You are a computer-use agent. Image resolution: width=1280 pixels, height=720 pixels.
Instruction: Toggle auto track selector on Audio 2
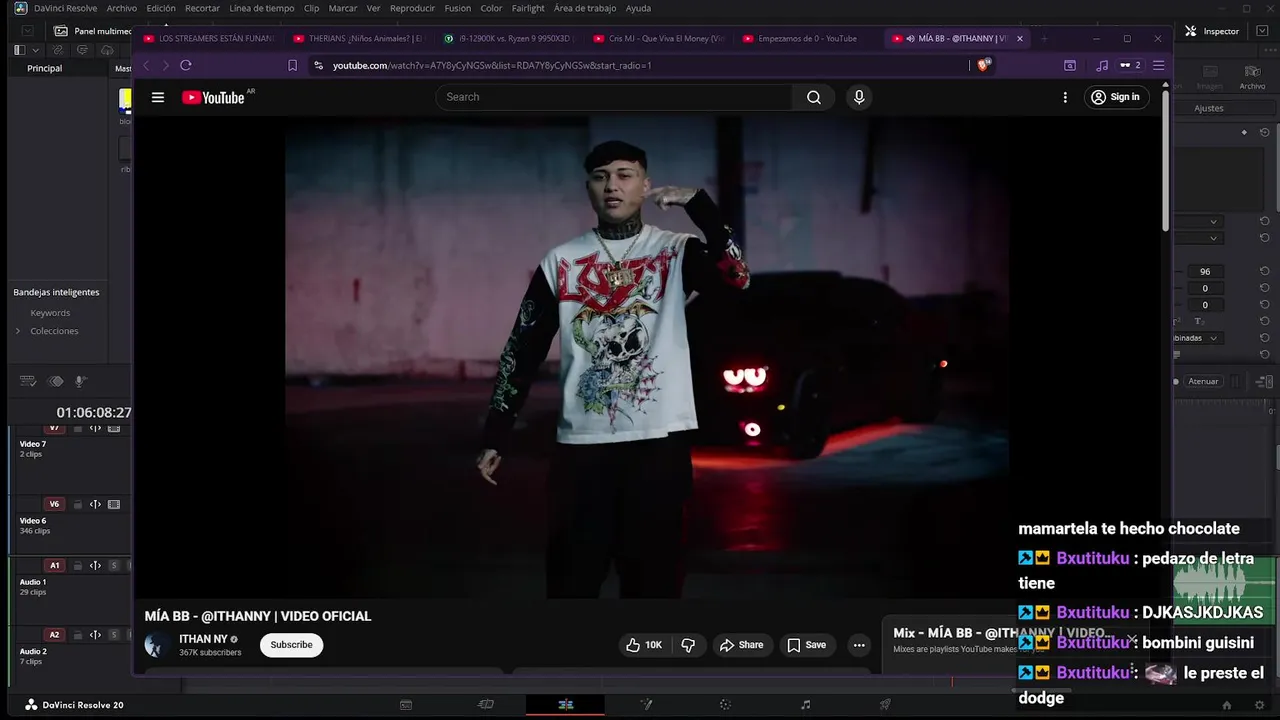point(96,635)
